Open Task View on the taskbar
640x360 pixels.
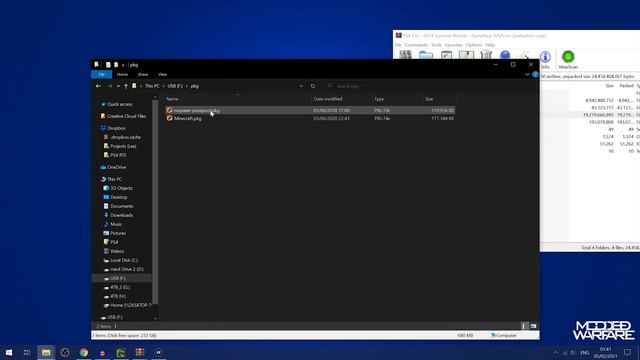[x=27, y=352]
